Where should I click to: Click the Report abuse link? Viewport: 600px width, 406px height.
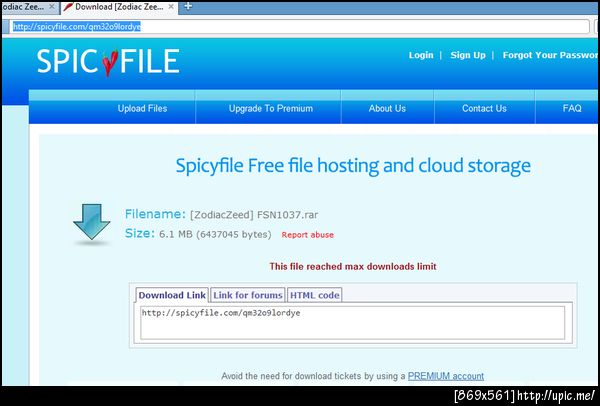(x=307, y=235)
